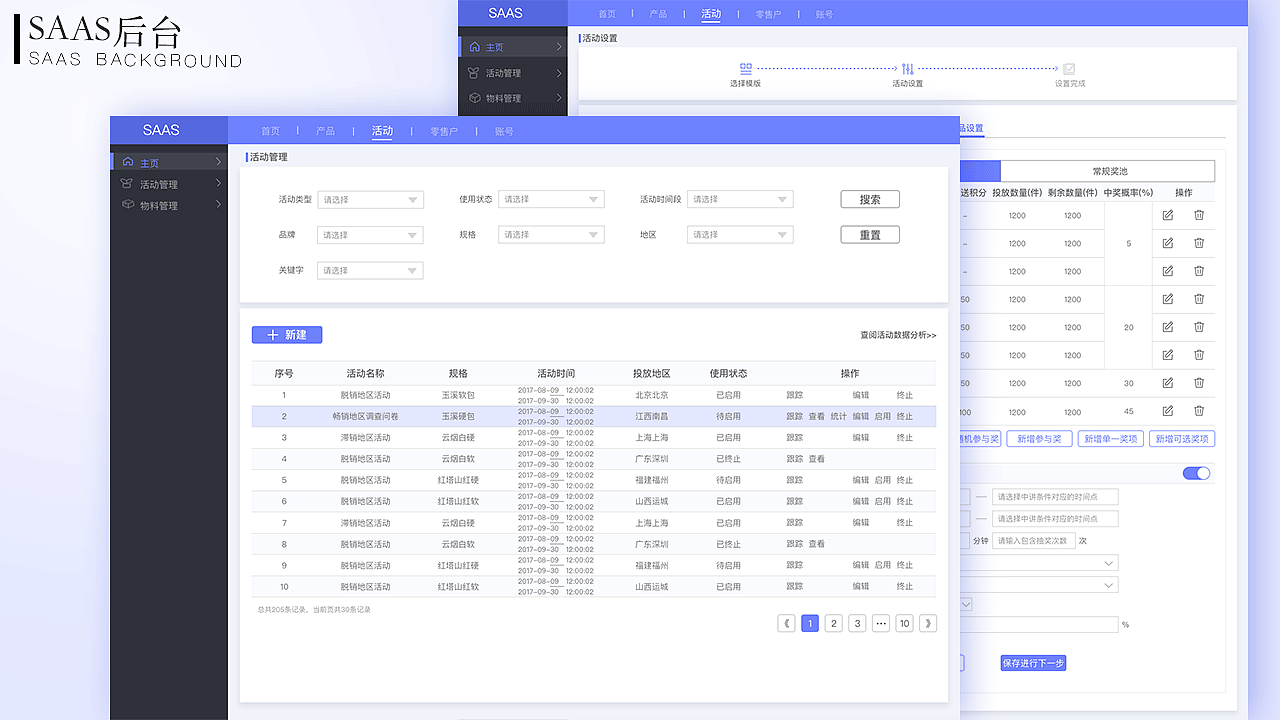
Task: Open the 账号 tab in the back window
Action: (x=825, y=14)
